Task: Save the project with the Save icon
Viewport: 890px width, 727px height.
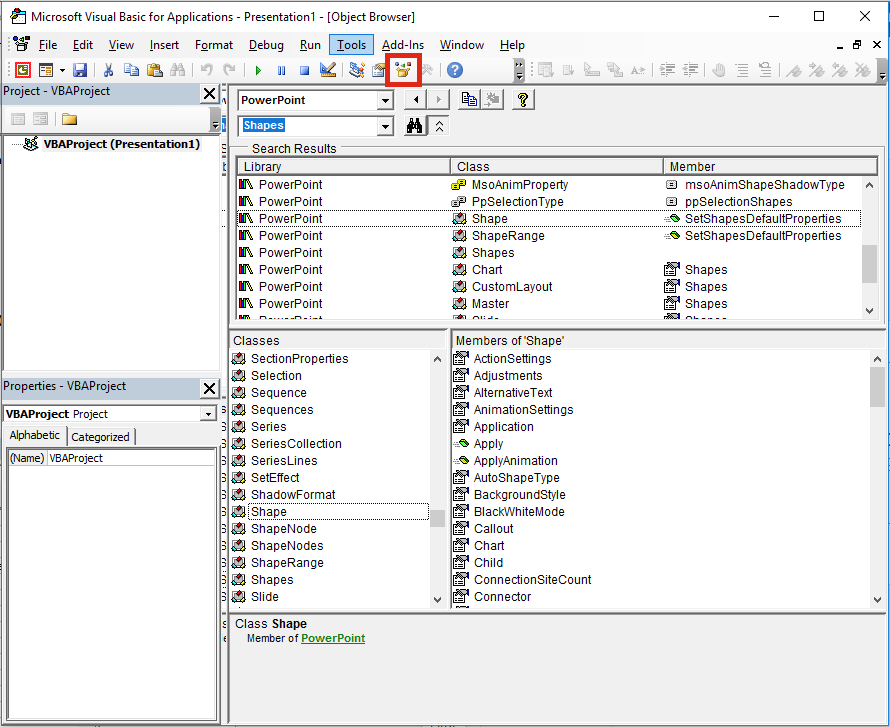Action: click(79, 70)
